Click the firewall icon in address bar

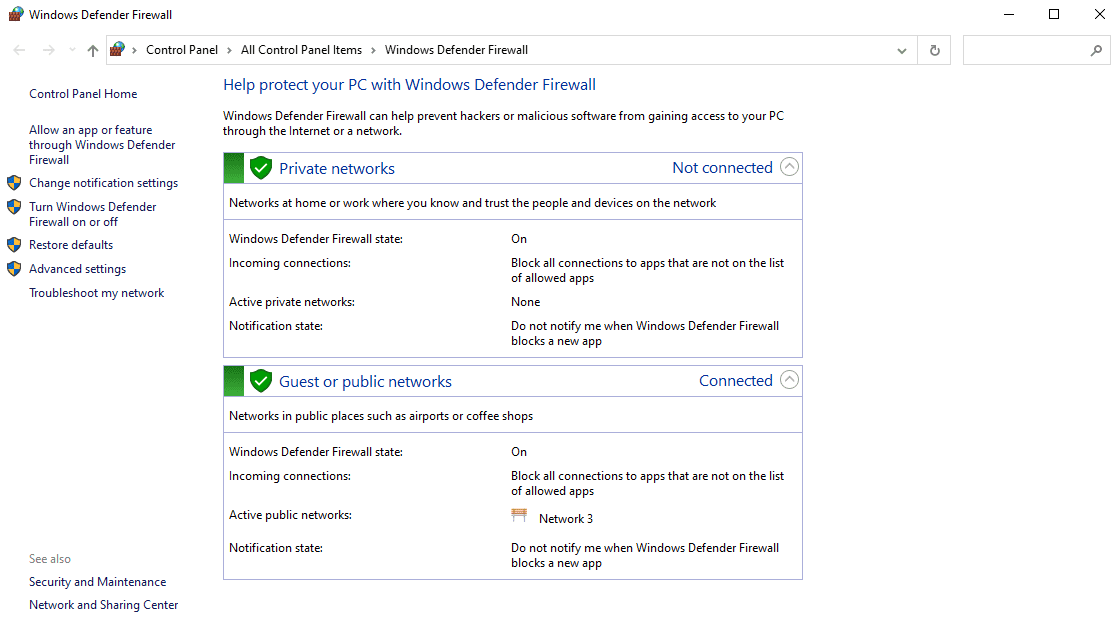pos(118,50)
